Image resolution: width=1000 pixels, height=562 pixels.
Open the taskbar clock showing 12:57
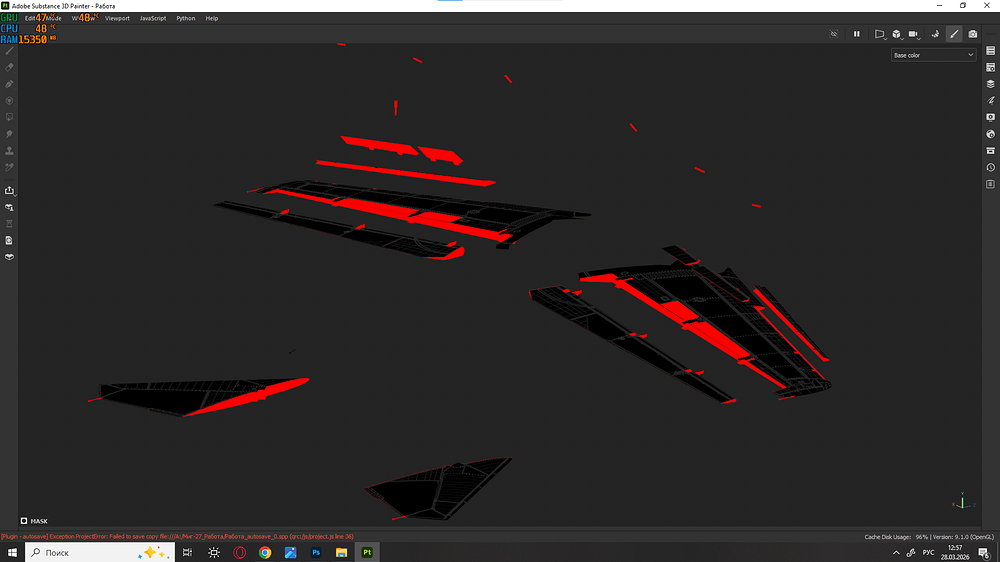pos(955,552)
